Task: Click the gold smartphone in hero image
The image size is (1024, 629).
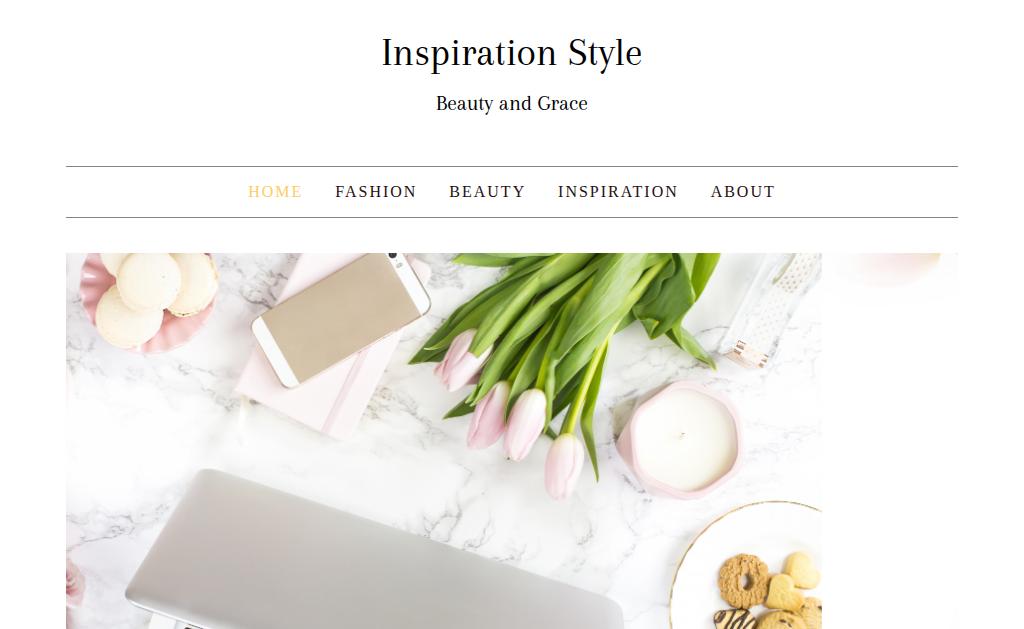Action: pyautogui.click(x=342, y=316)
